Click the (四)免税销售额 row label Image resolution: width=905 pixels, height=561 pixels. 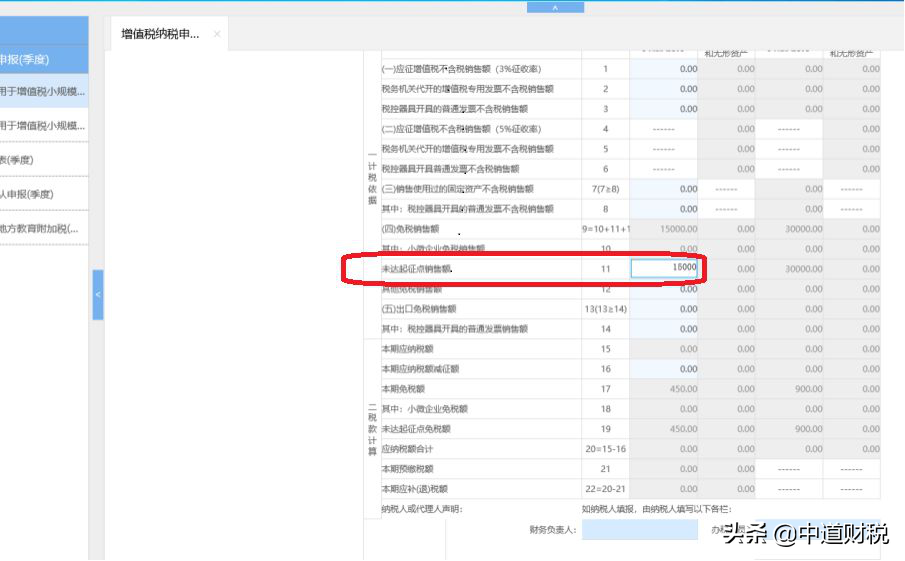(x=410, y=229)
